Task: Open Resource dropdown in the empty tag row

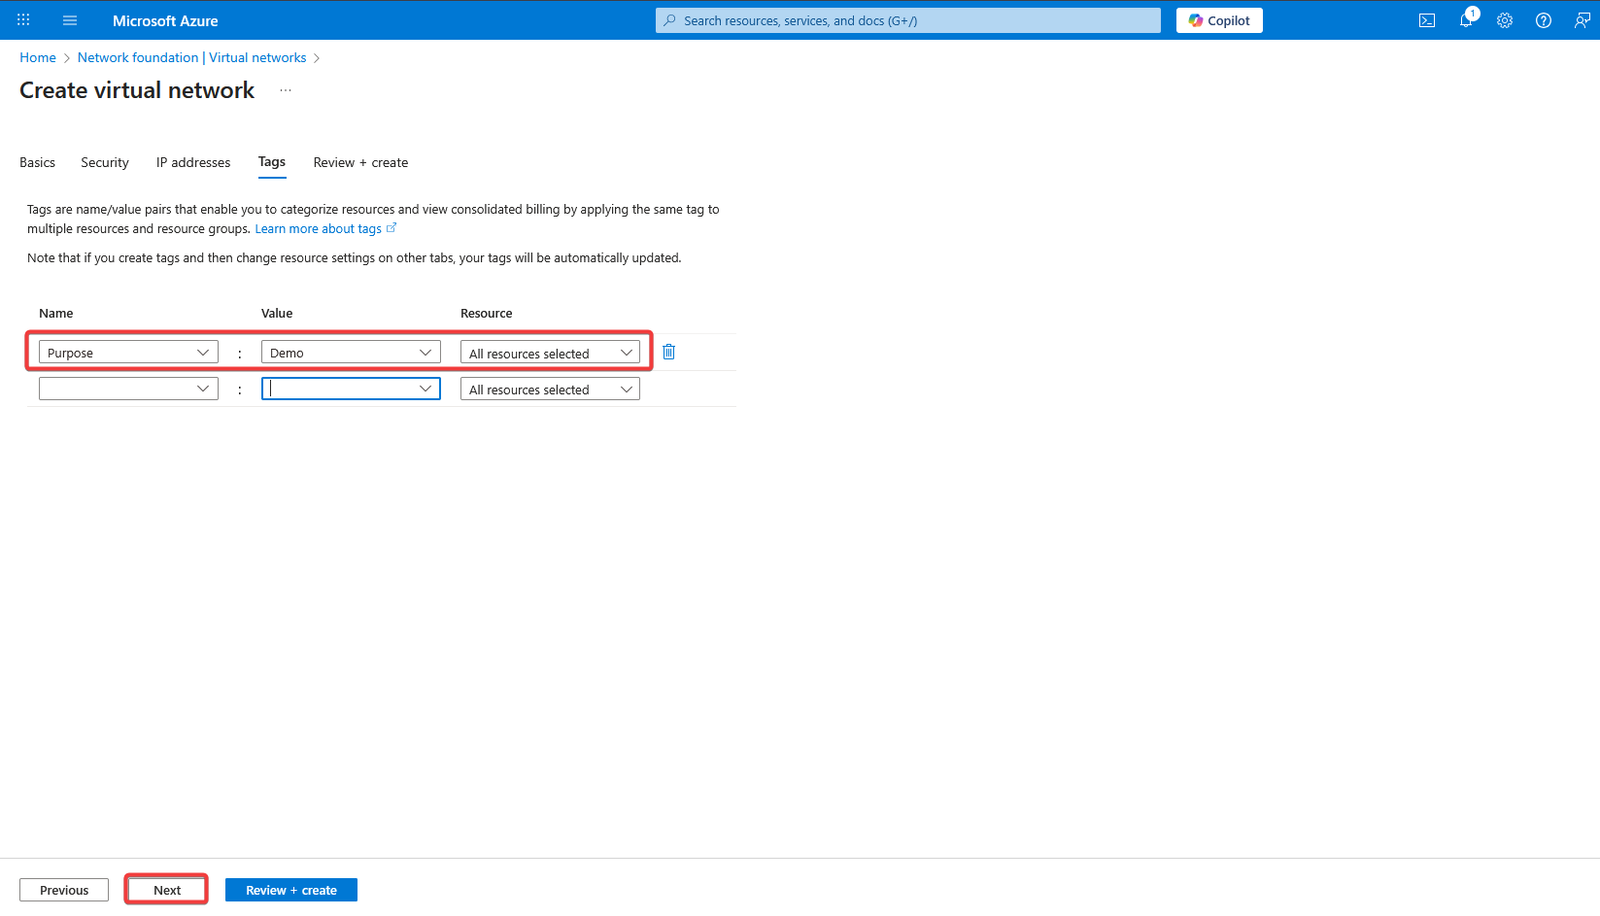Action: click(x=626, y=389)
